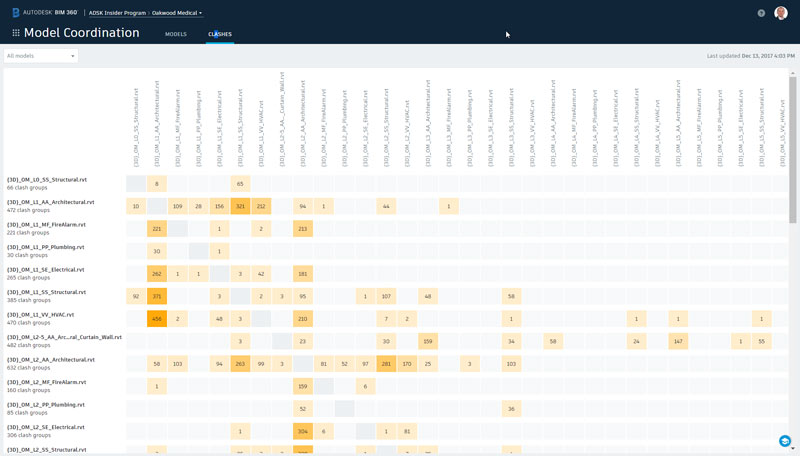Select the CLASHES tab
This screenshot has width=800, height=456.
pyautogui.click(x=220, y=34)
